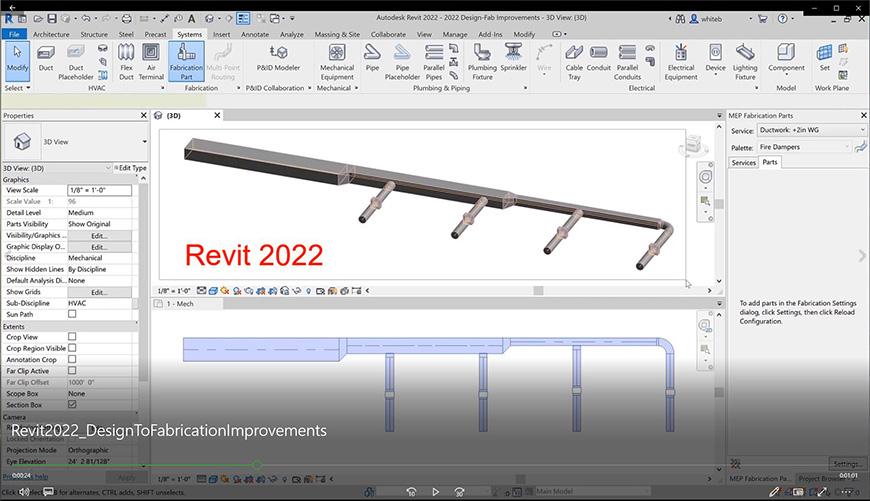Click the Save icon in quick access toolbar
This screenshot has height=501, width=870.
52,19
